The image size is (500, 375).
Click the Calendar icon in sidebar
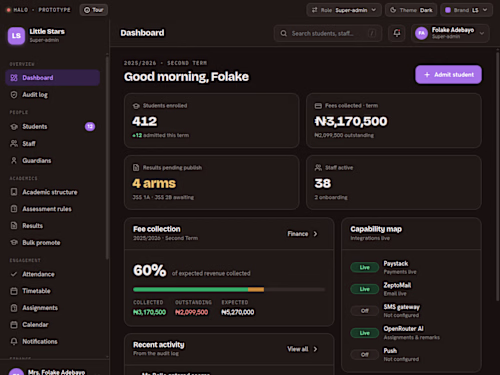[14, 325]
